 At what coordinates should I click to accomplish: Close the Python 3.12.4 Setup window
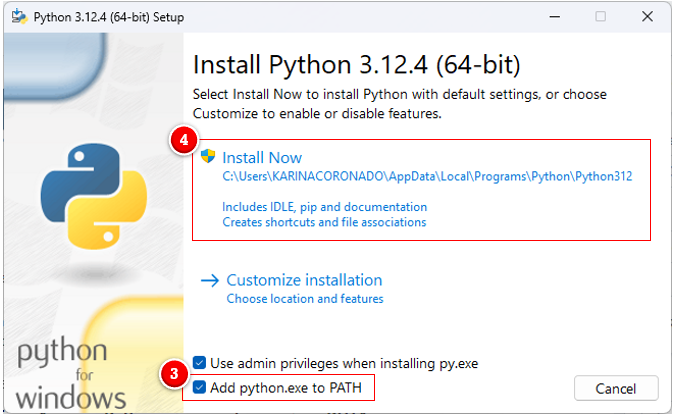point(647,17)
